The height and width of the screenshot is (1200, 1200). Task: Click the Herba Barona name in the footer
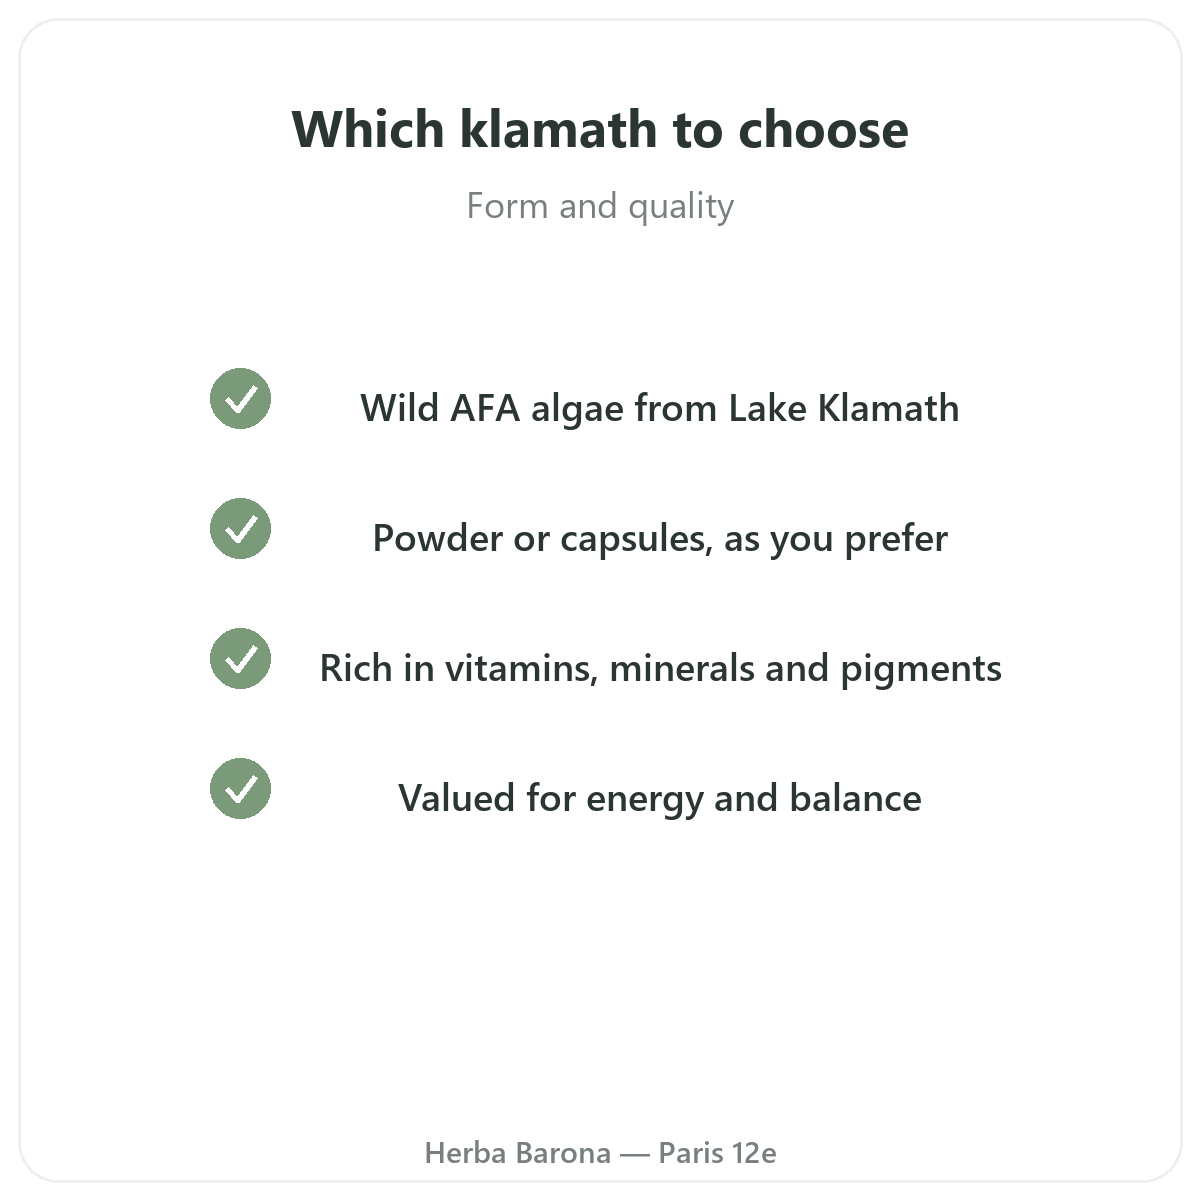(x=518, y=1153)
